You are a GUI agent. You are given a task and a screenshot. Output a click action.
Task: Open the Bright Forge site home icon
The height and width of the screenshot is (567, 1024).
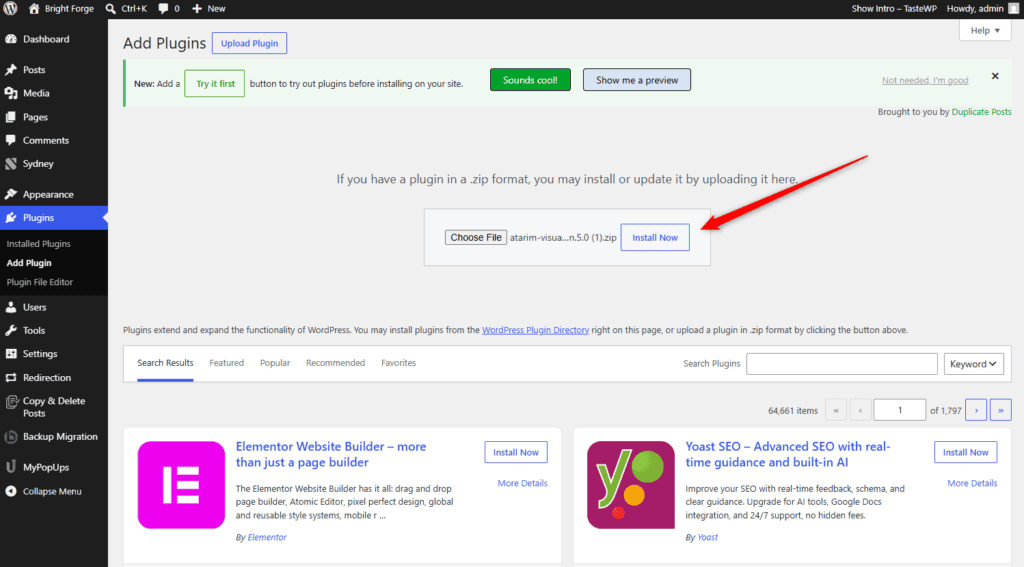34,8
